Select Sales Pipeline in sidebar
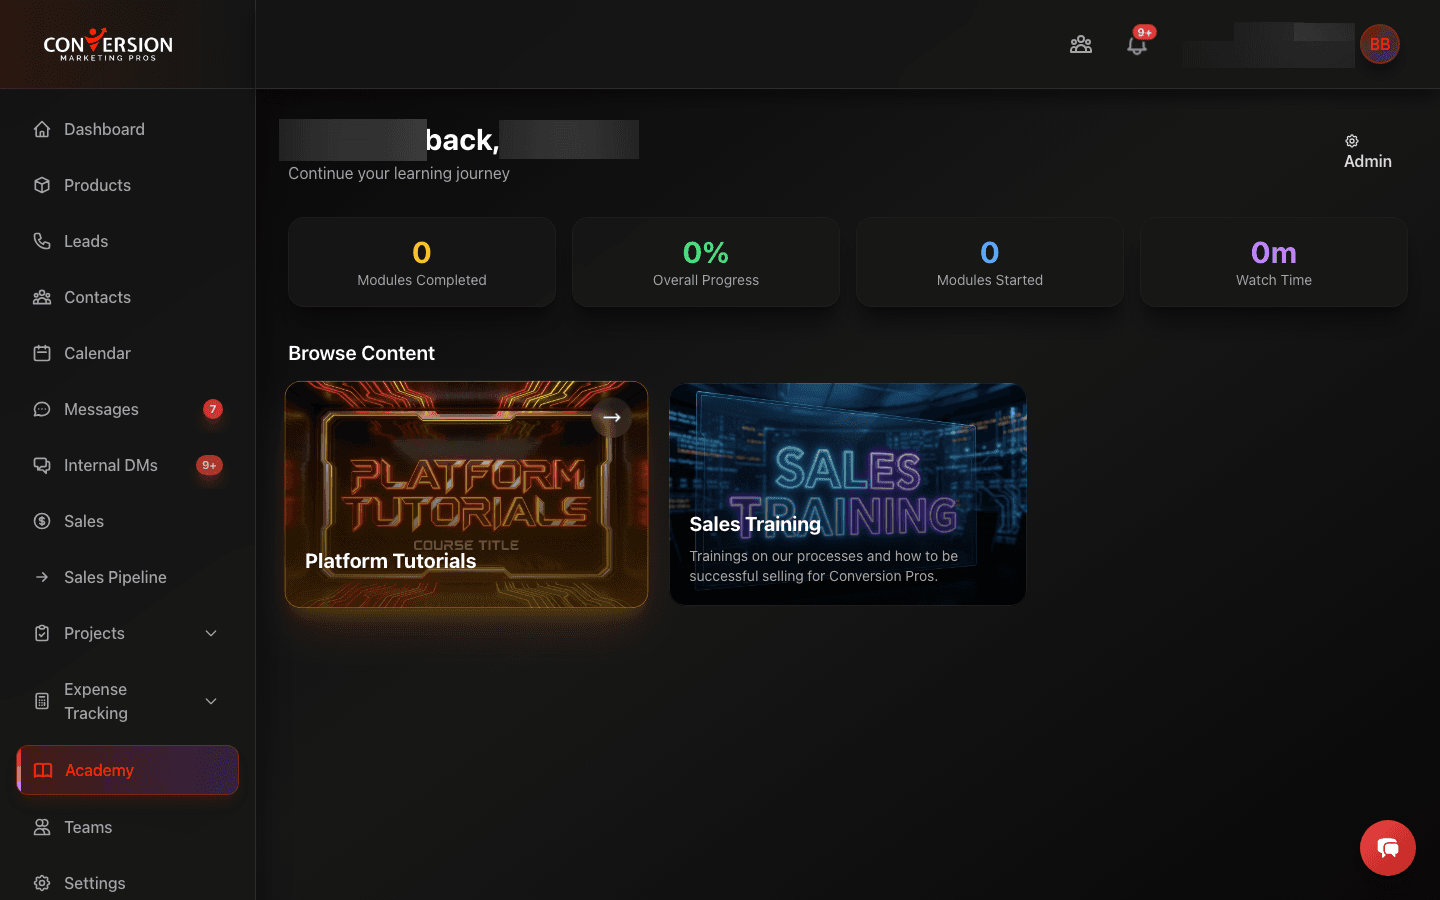Image resolution: width=1440 pixels, height=900 pixels. coord(115,577)
